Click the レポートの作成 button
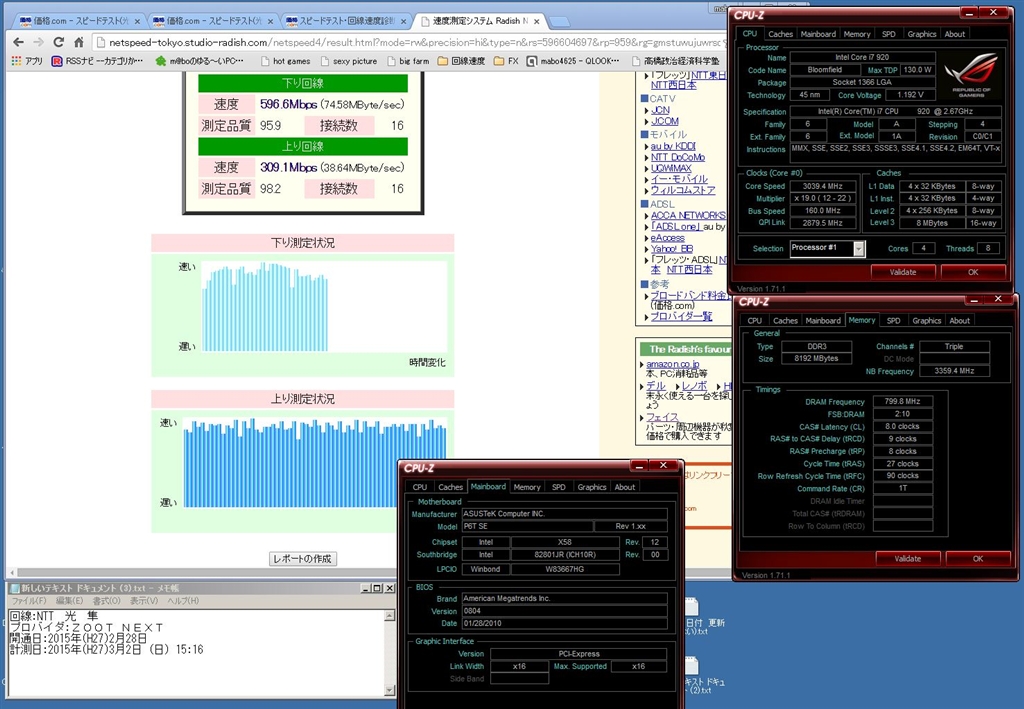 tap(303, 559)
